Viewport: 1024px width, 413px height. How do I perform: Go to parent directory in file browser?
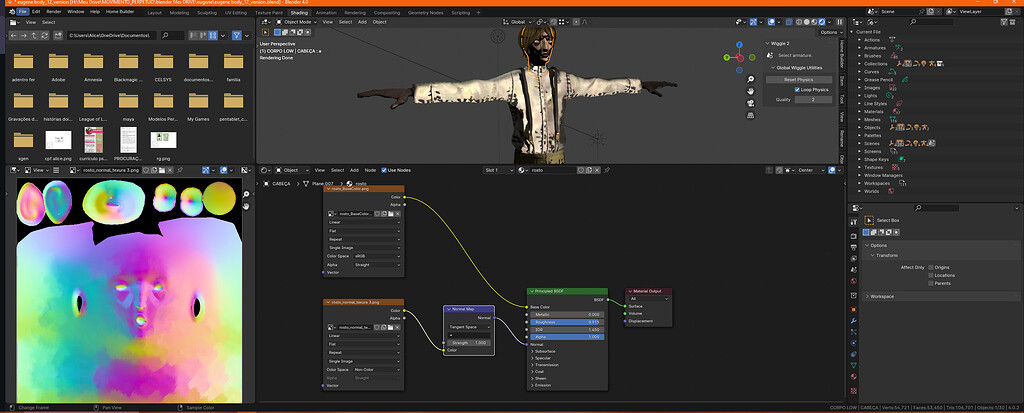pyautogui.click(x=33, y=35)
